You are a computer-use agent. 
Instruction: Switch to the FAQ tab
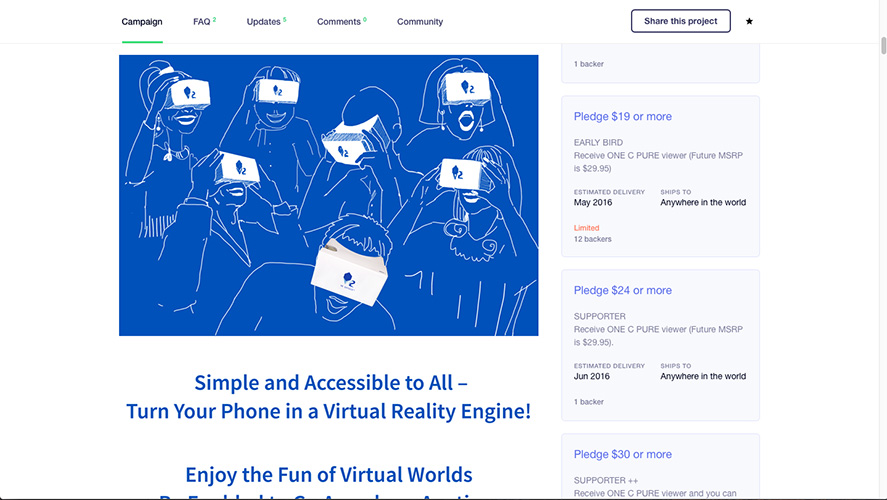204,21
